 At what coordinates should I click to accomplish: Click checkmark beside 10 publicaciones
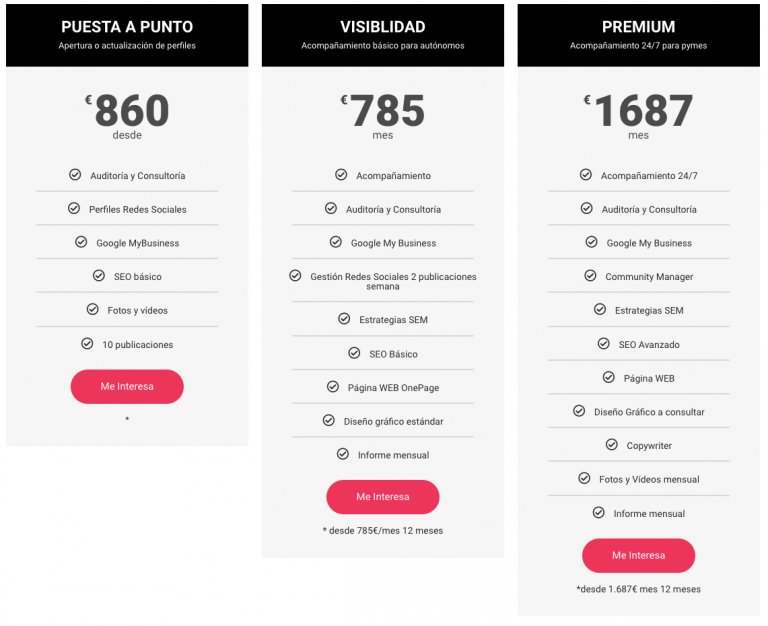coord(87,344)
